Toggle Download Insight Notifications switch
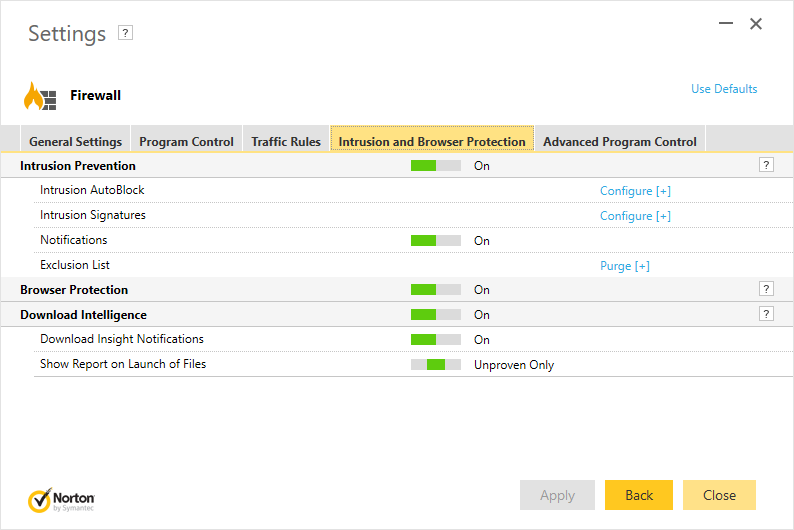The width and height of the screenshot is (794, 530). 435,339
